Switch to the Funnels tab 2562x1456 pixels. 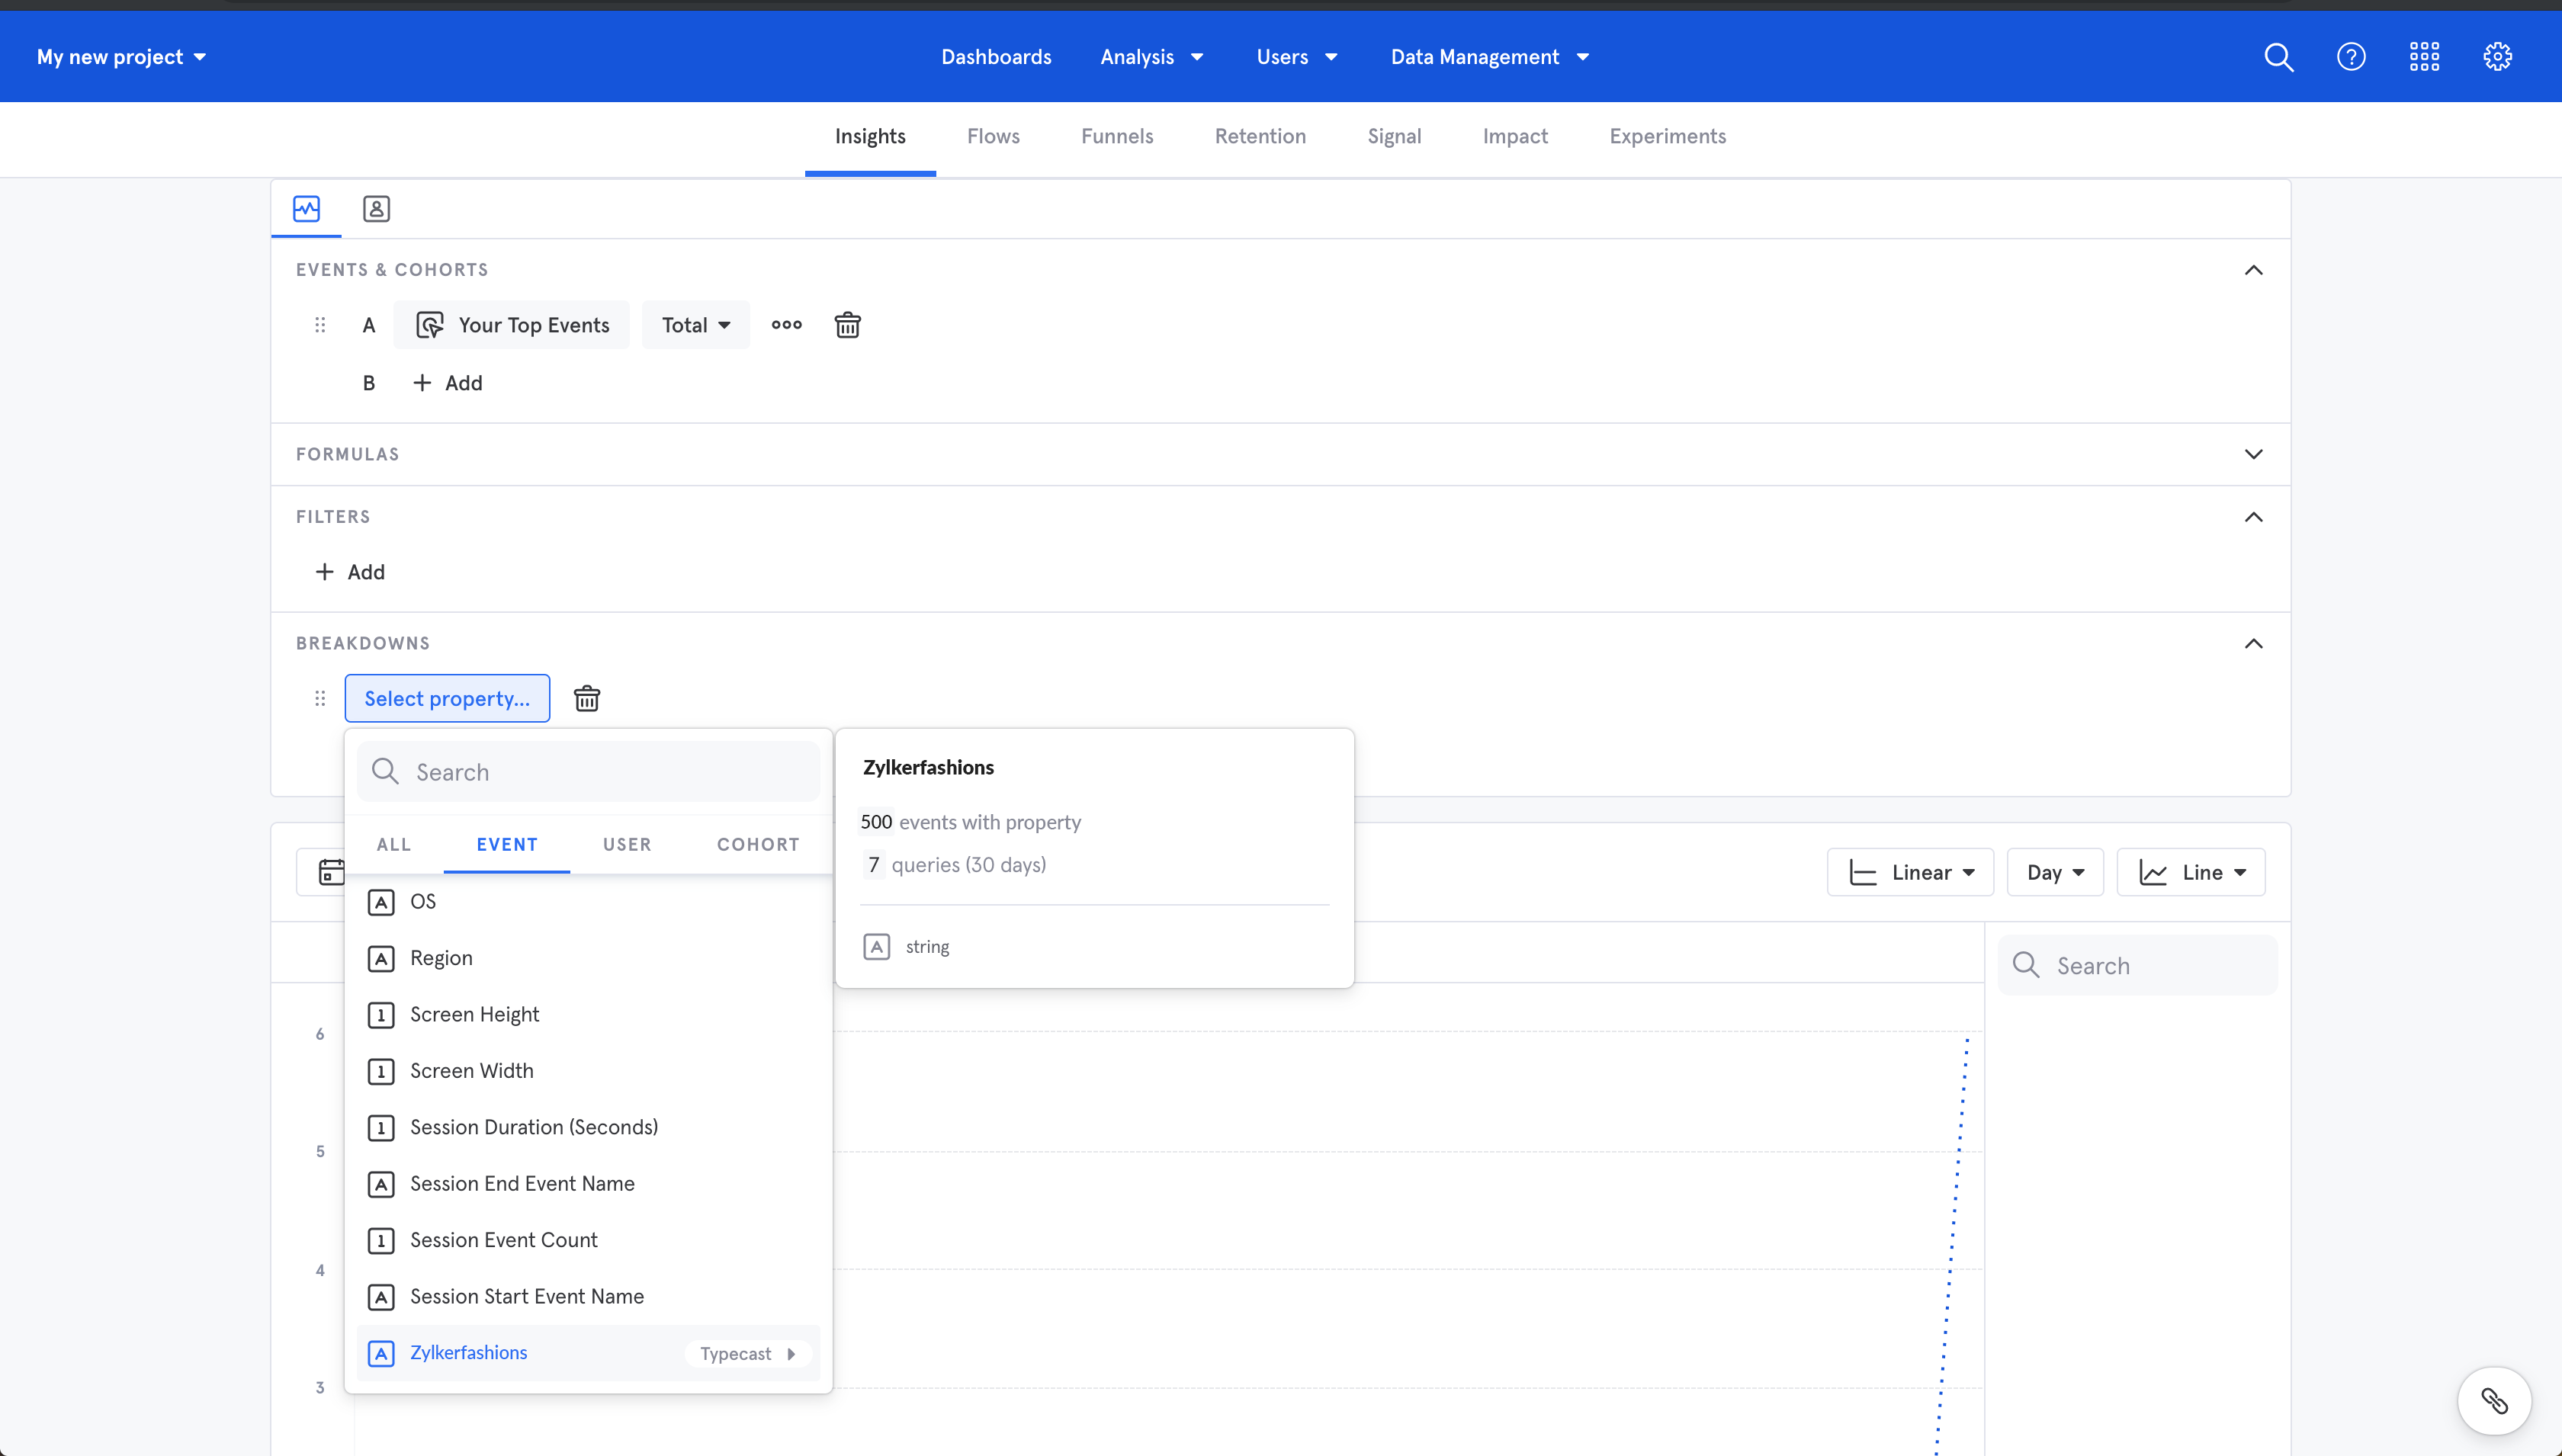tap(1117, 136)
